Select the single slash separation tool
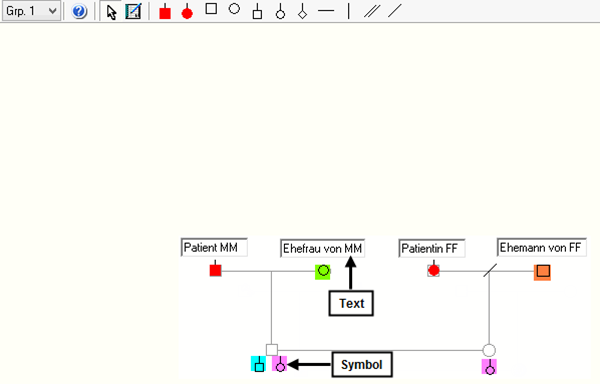Screen dimensions: 600x384 (x=395, y=11)
